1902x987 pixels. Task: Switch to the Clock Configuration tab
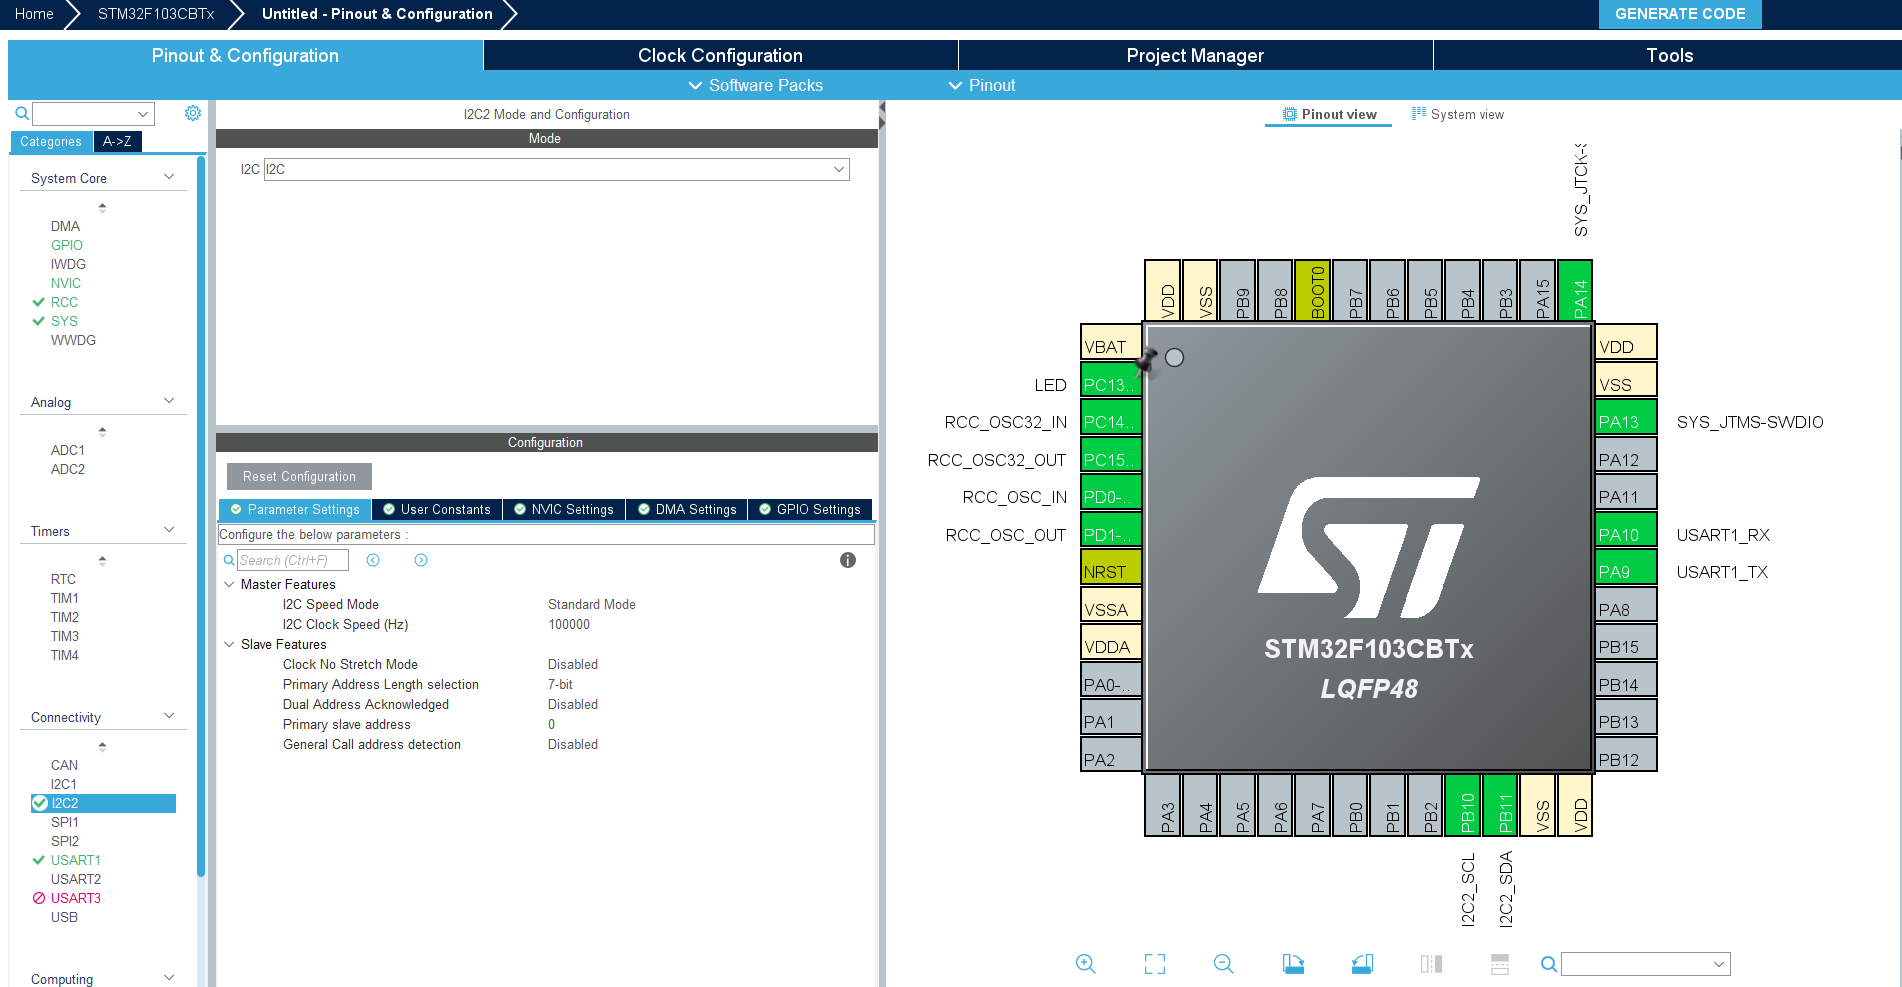coord(720,55)
